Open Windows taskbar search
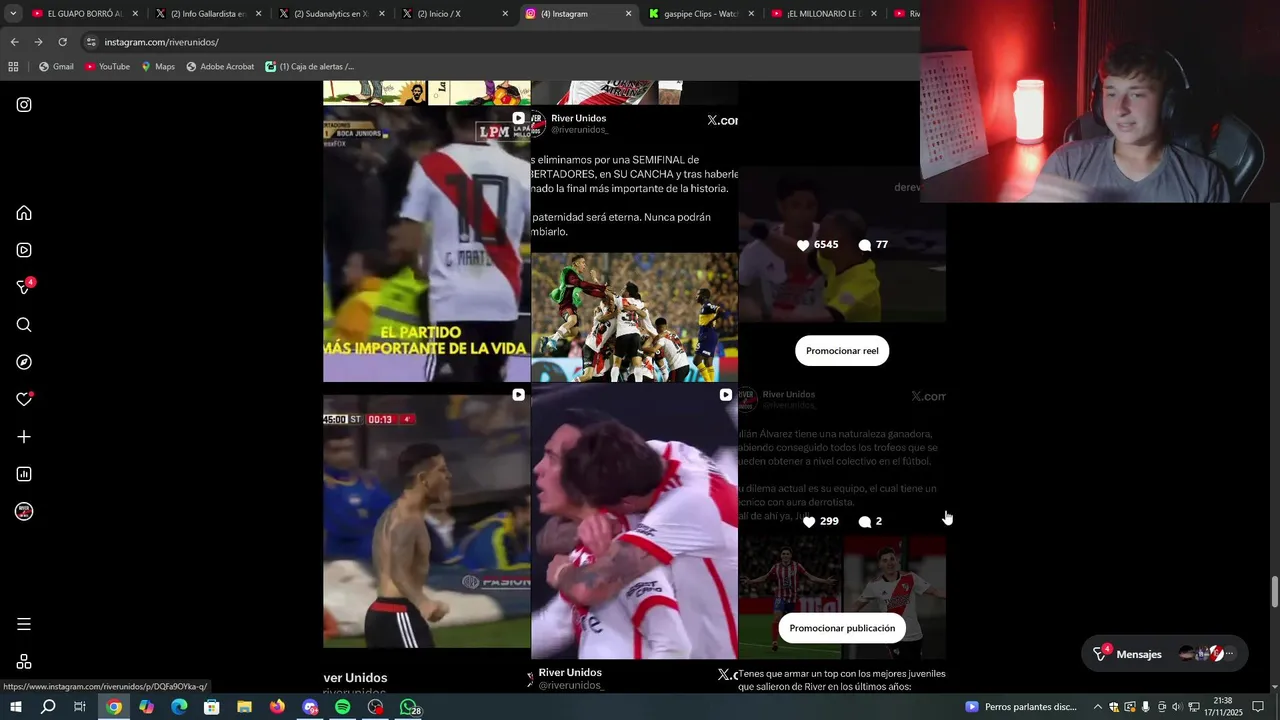The height and width of the screenshot is (720, 1280). point(48,707)
